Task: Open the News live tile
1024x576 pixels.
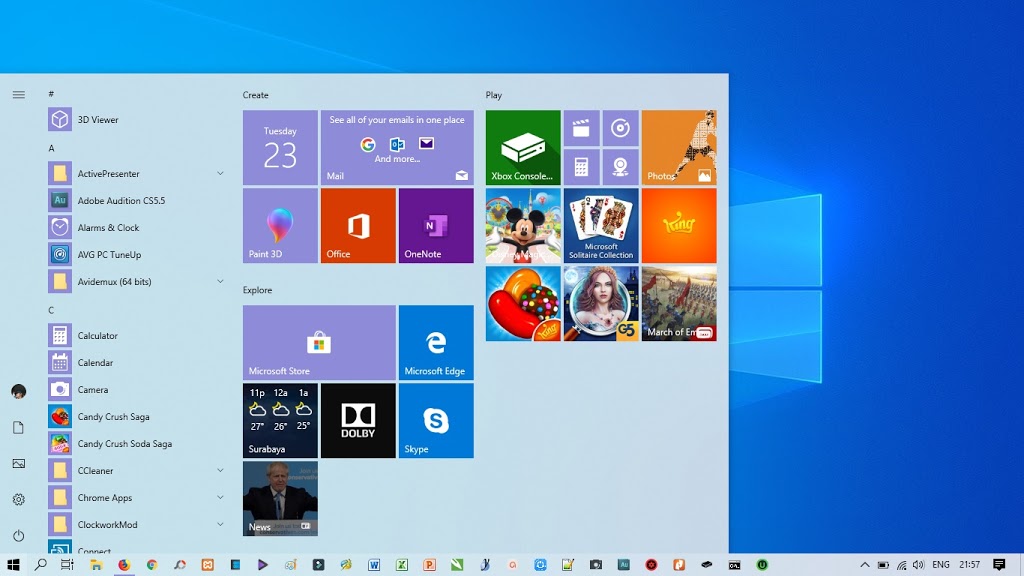Action: (x=280, y=499)
